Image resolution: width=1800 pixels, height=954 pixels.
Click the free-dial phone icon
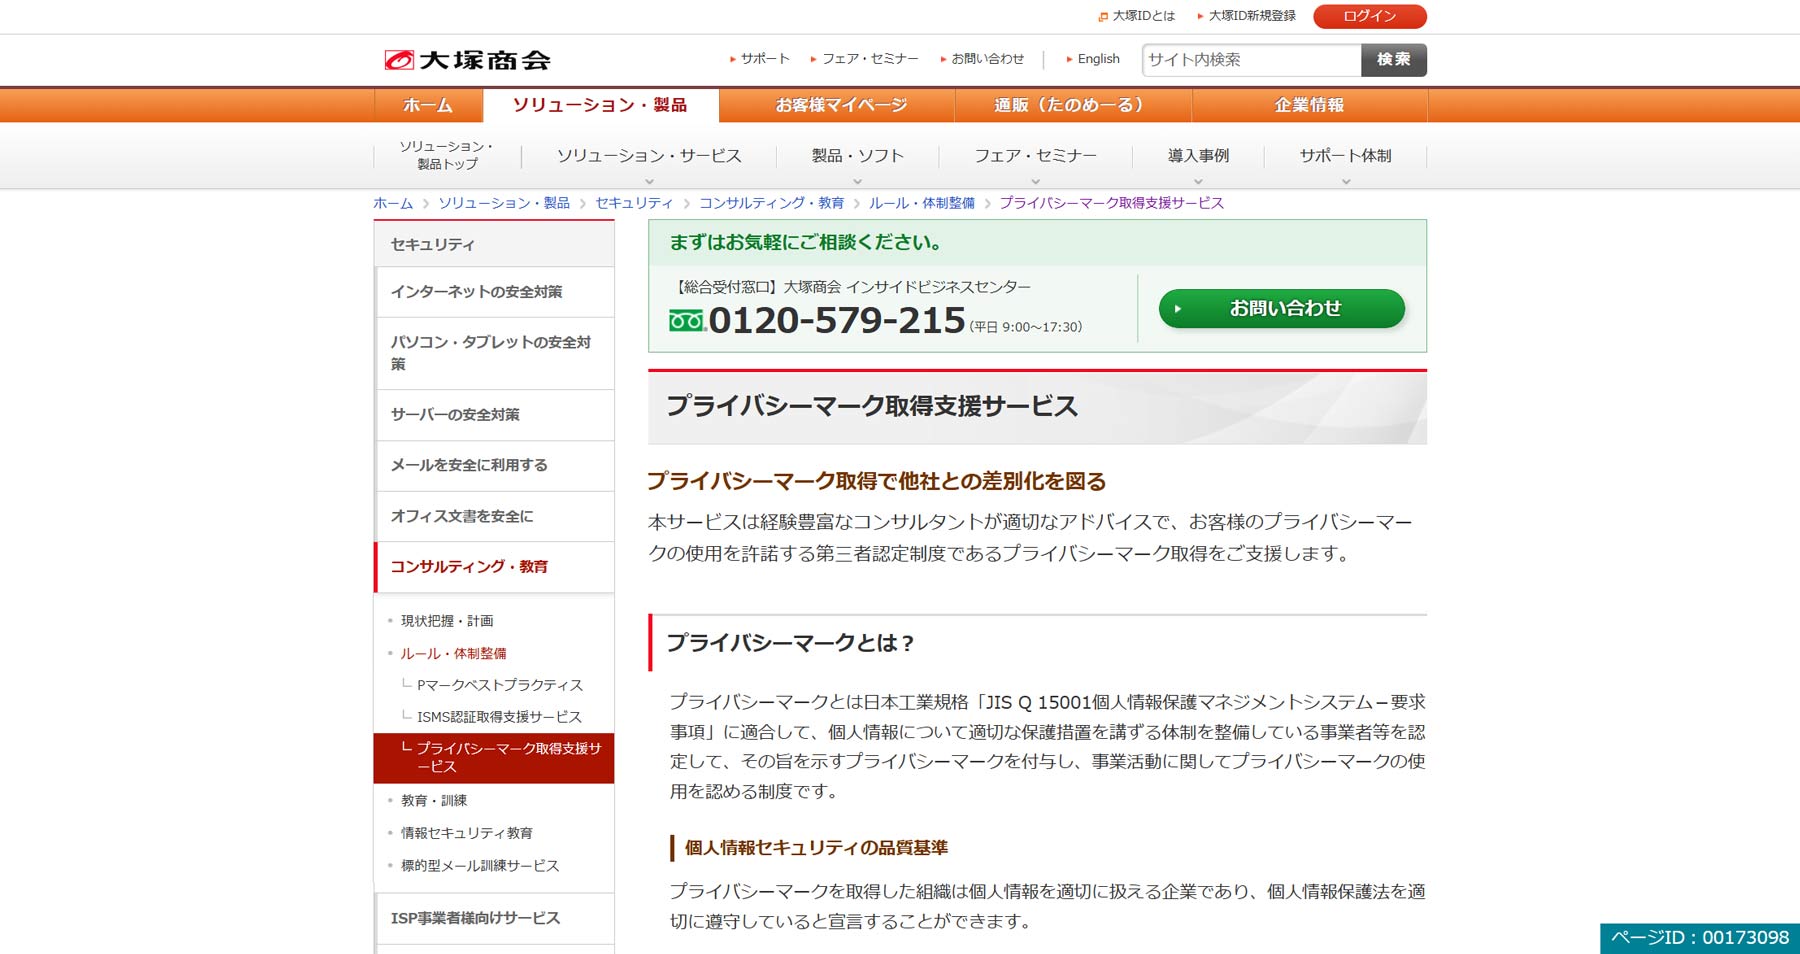pyautogui.click(x=687, y=321)
